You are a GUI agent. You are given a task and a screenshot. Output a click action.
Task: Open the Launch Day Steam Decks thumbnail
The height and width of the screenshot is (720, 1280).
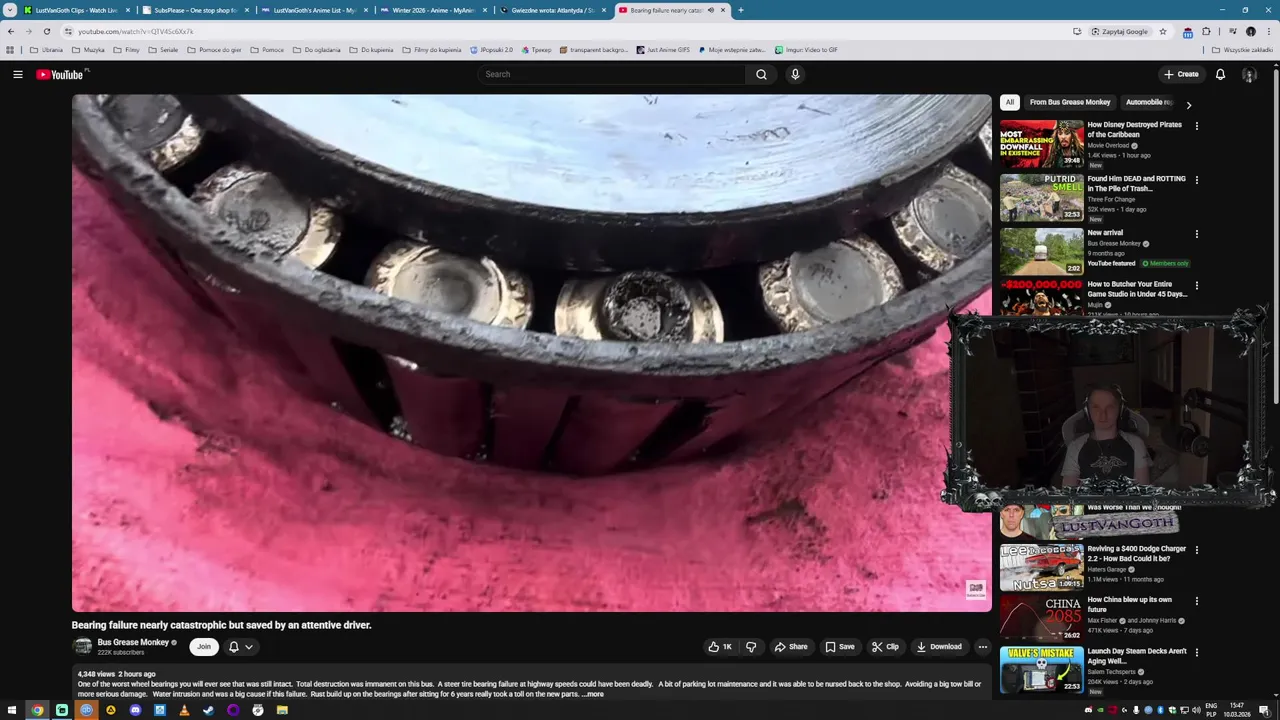pyautogui.click(x=1041, y=670)
